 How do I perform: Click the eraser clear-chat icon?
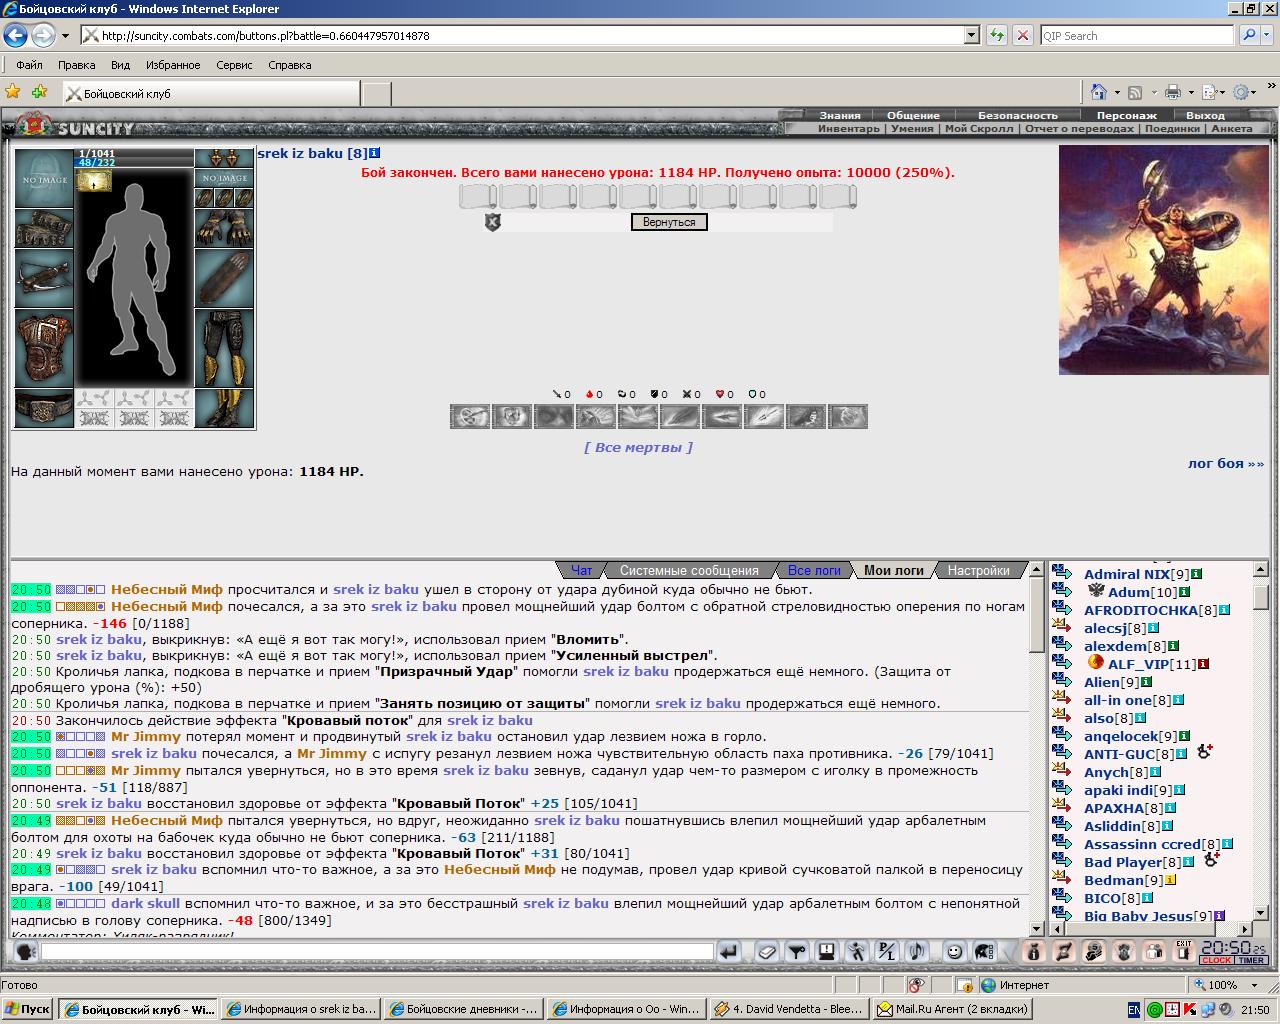tap(767, 952)
